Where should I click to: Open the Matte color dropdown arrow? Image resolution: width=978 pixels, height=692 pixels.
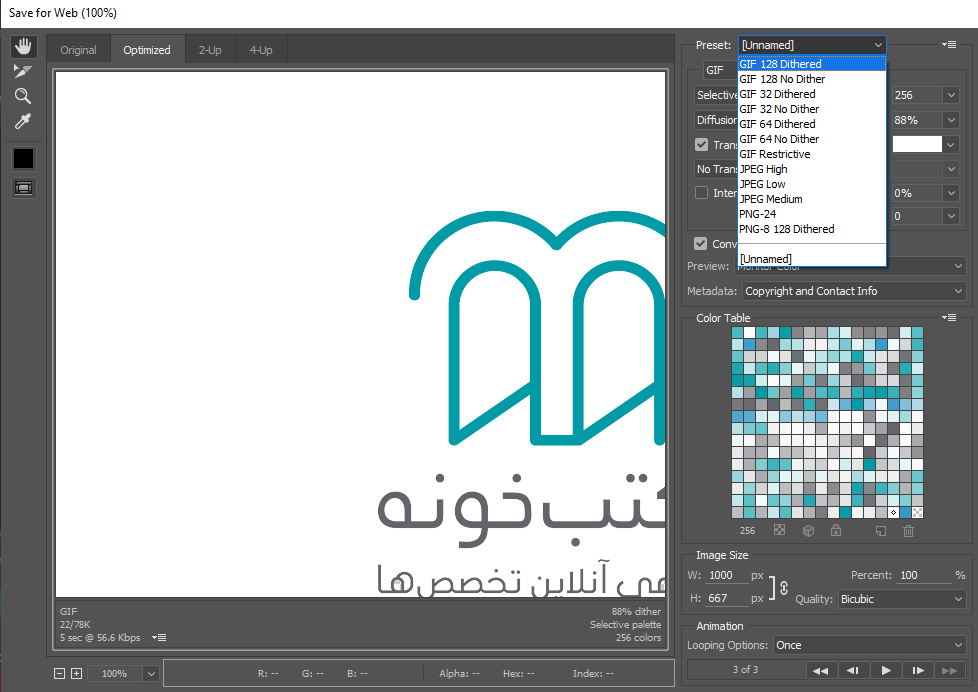[951, 145]
